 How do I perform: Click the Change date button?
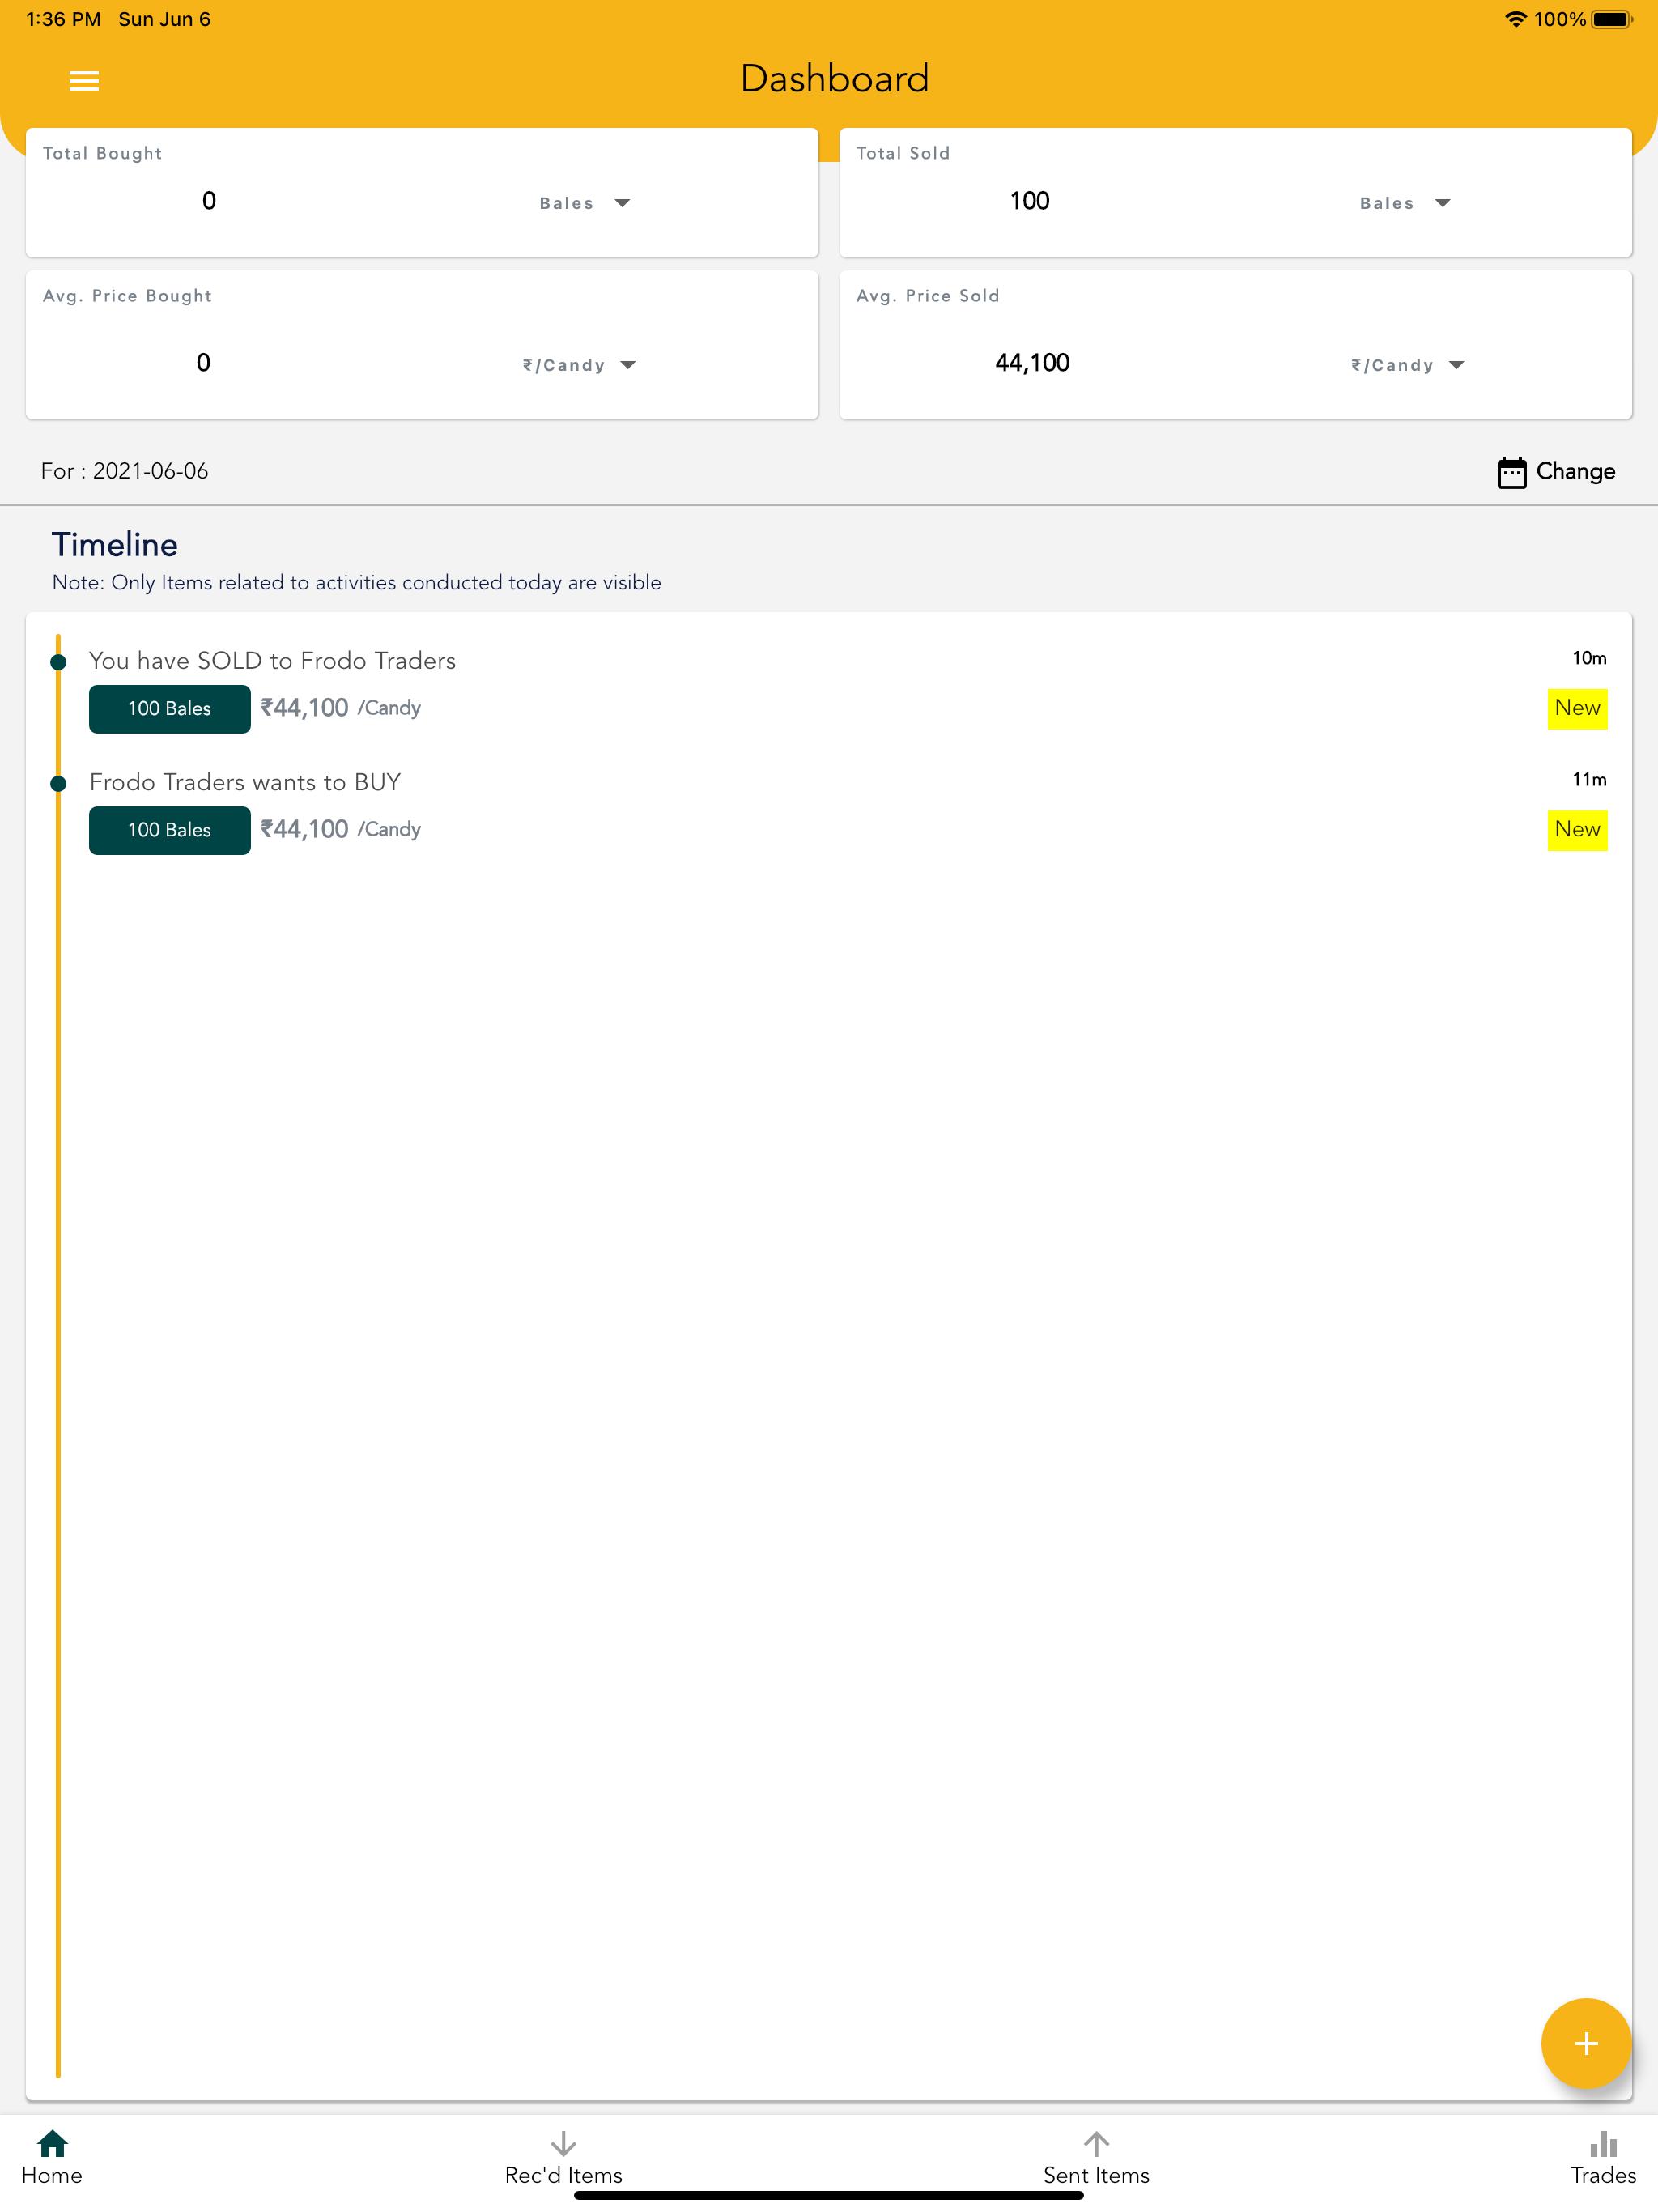[1556, 472]
